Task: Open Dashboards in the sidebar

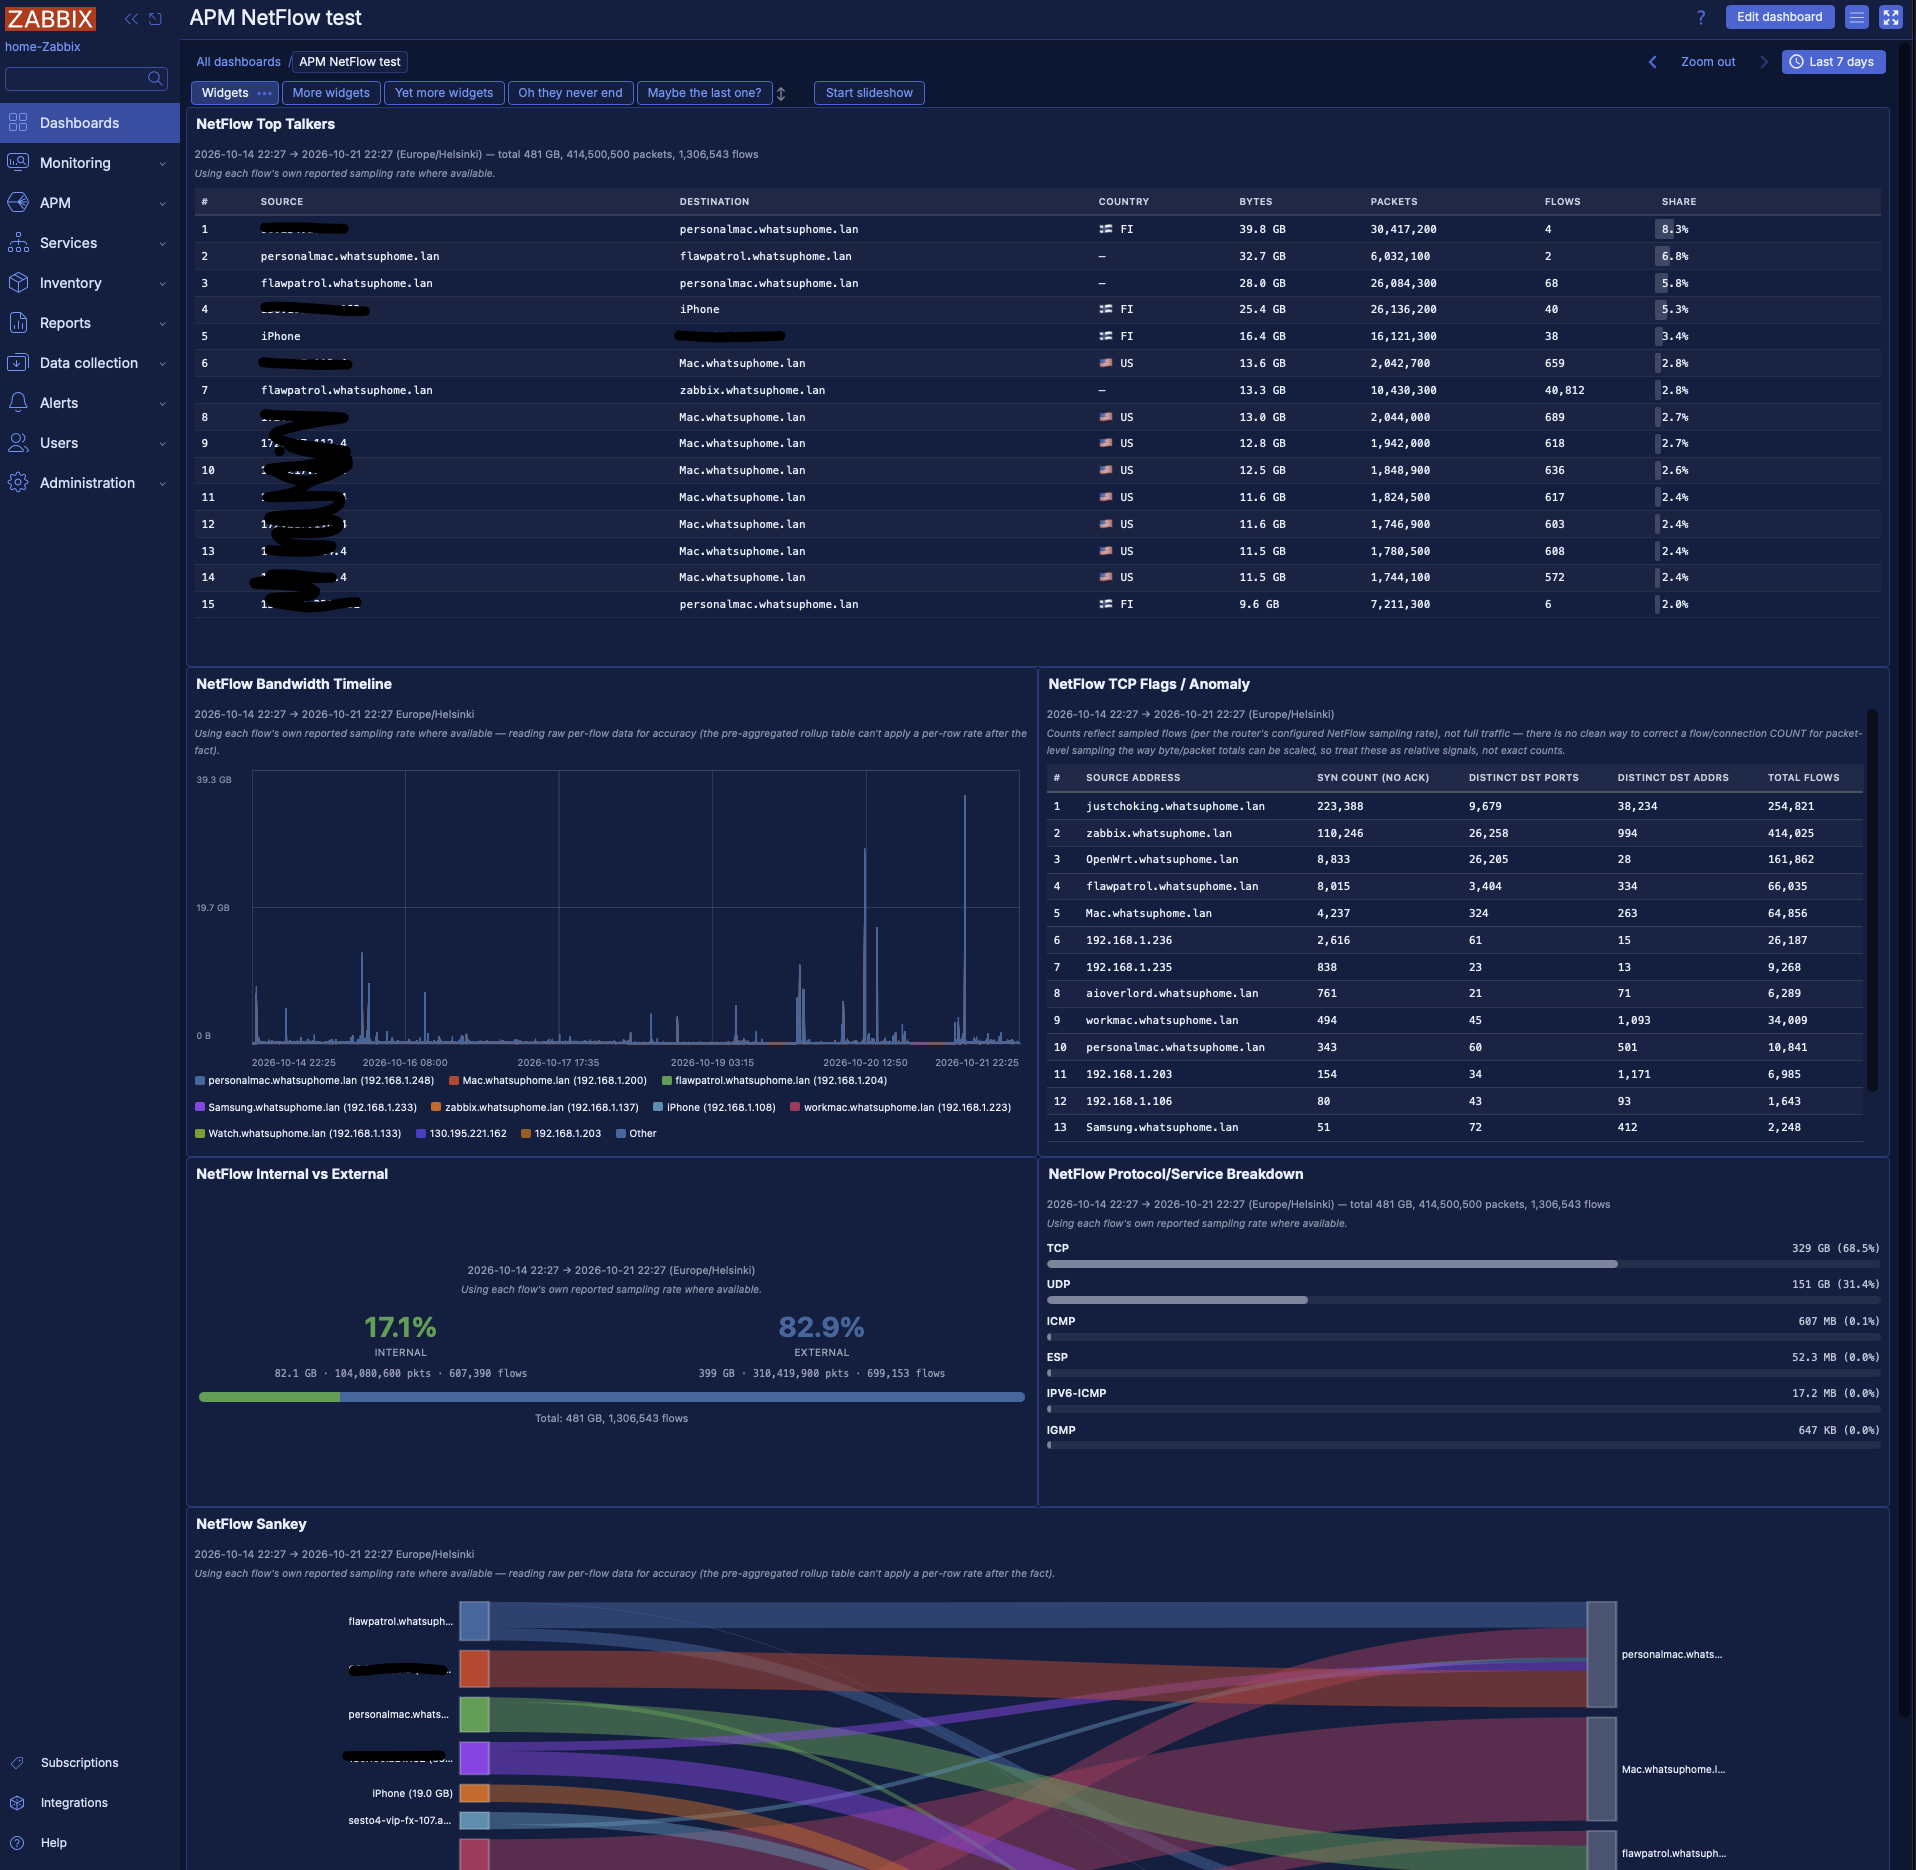Action: (x=90, y=123)
